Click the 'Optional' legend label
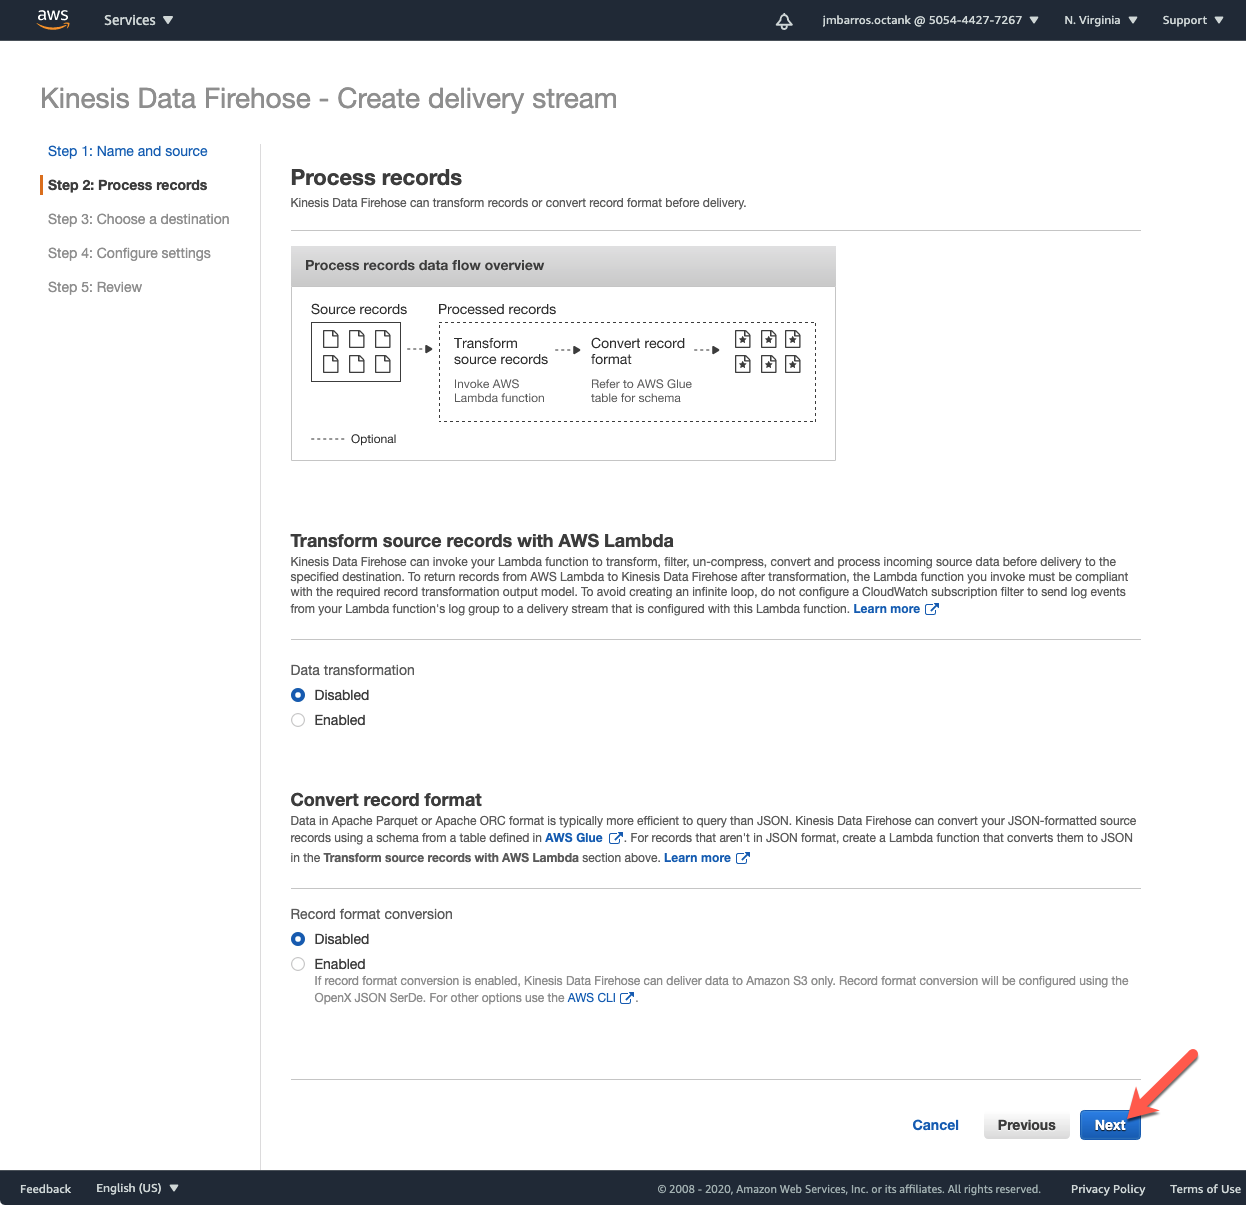1246x1205 pixels. (x=373, y=439)
